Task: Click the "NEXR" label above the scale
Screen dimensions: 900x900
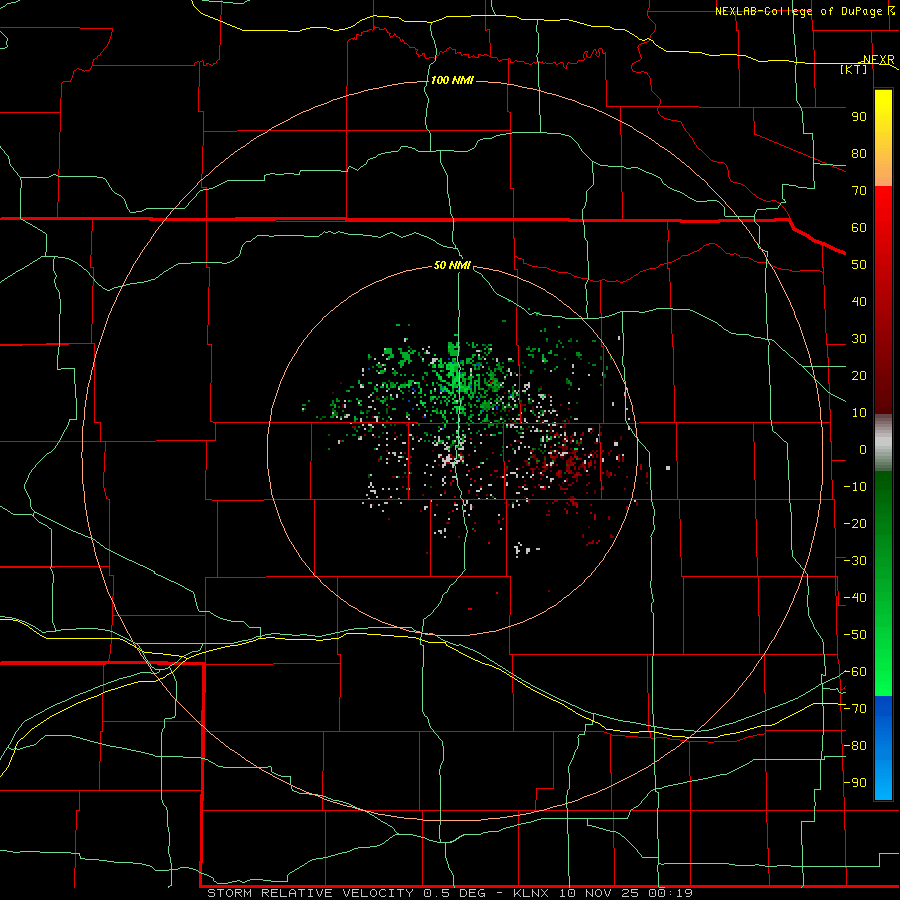Action: [878, 60]
